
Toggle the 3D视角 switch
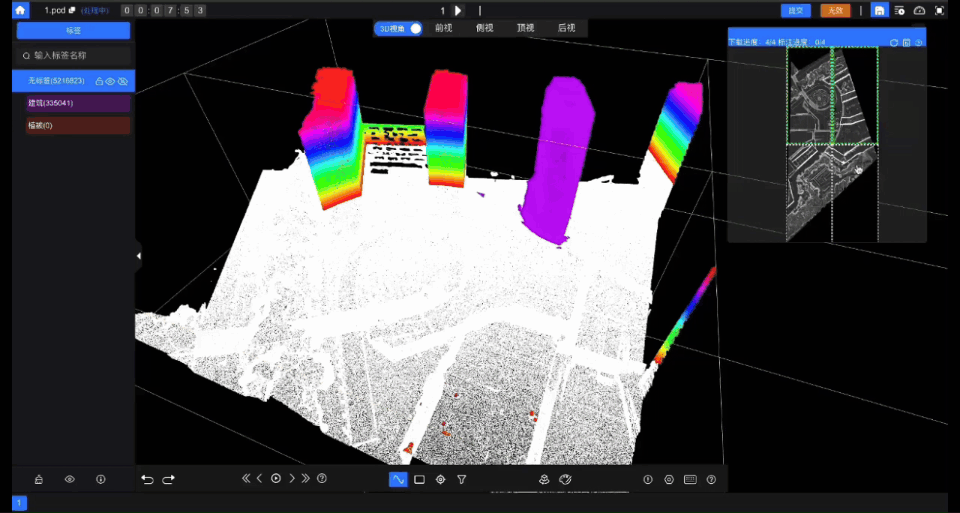(415, 28)
